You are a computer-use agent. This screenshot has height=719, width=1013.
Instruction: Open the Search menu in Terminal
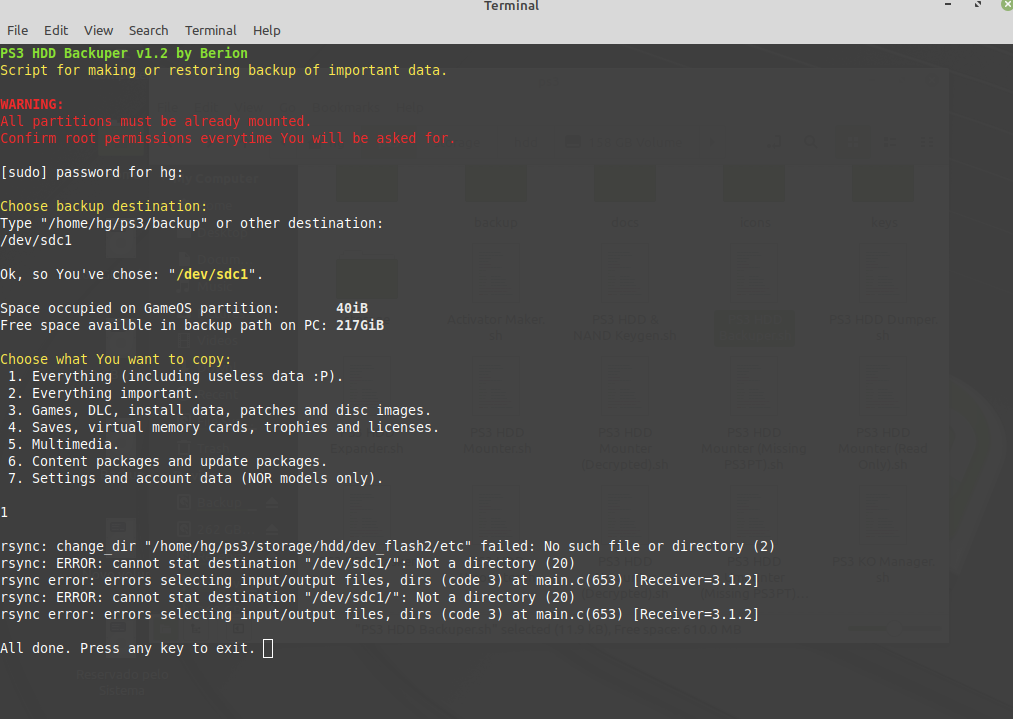[x=148, y=30]
